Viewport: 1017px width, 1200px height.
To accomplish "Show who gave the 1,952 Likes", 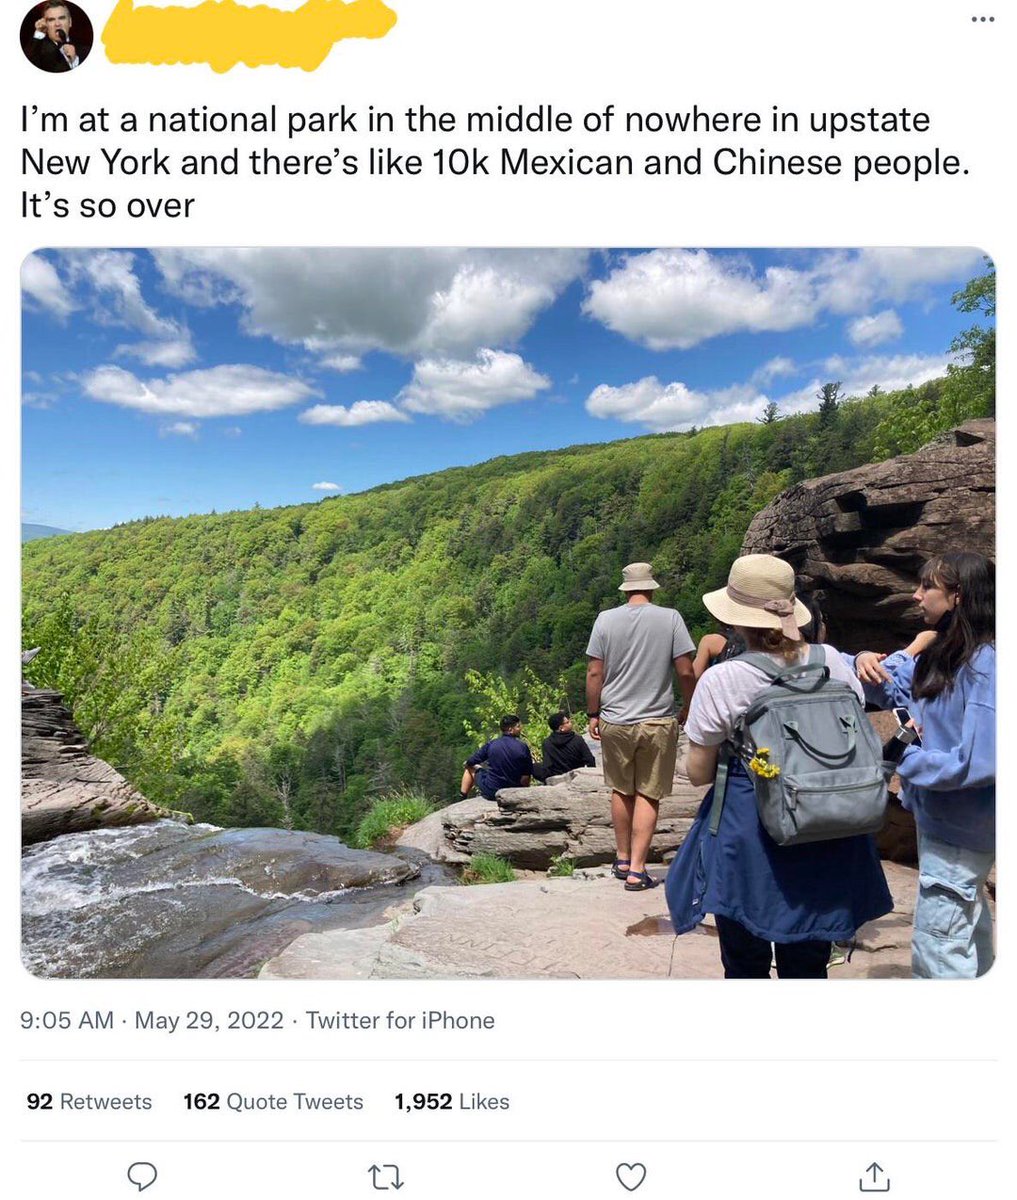I will click(451, 1101).
